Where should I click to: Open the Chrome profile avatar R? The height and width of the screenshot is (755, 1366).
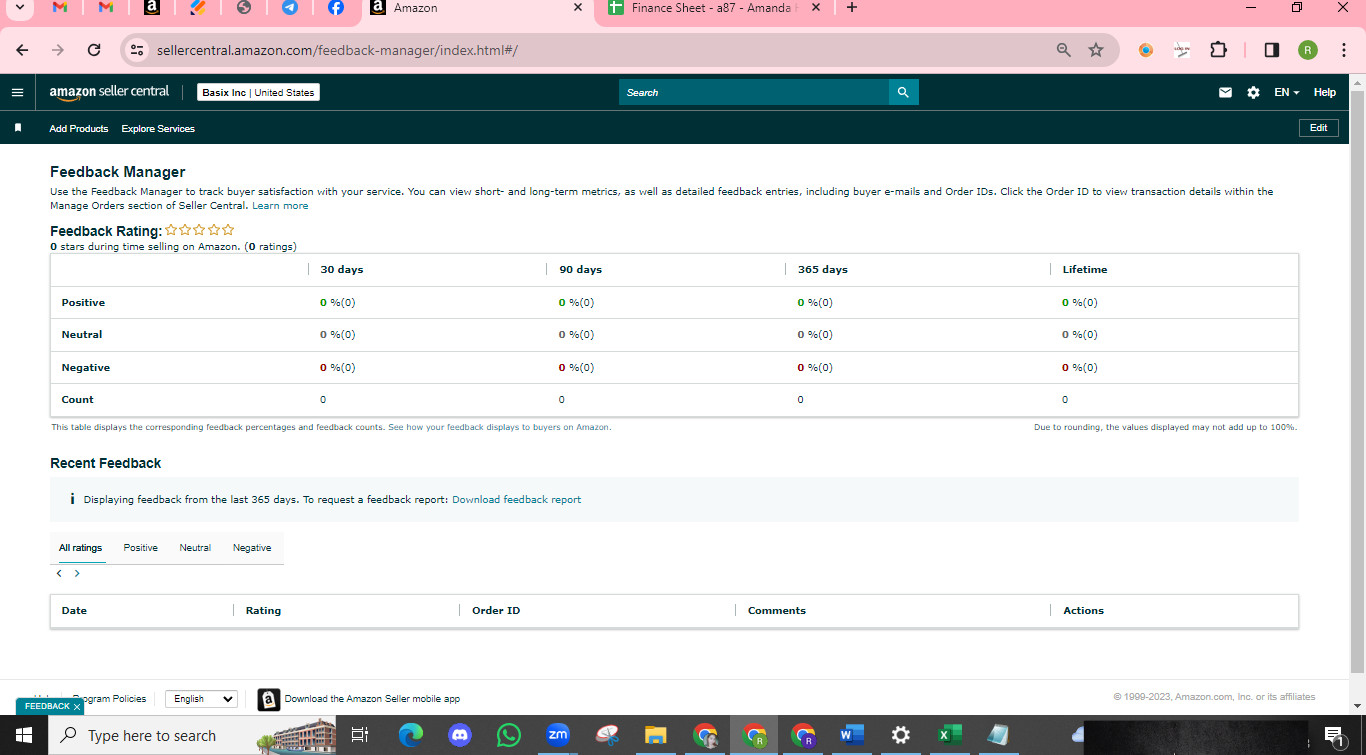[x=1308, y=50]
